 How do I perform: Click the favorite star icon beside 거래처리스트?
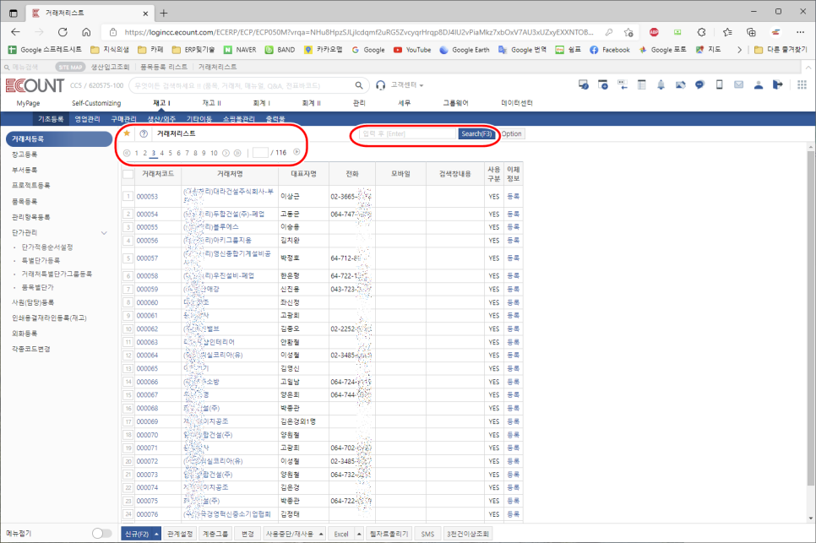click(x=126, y=133)
